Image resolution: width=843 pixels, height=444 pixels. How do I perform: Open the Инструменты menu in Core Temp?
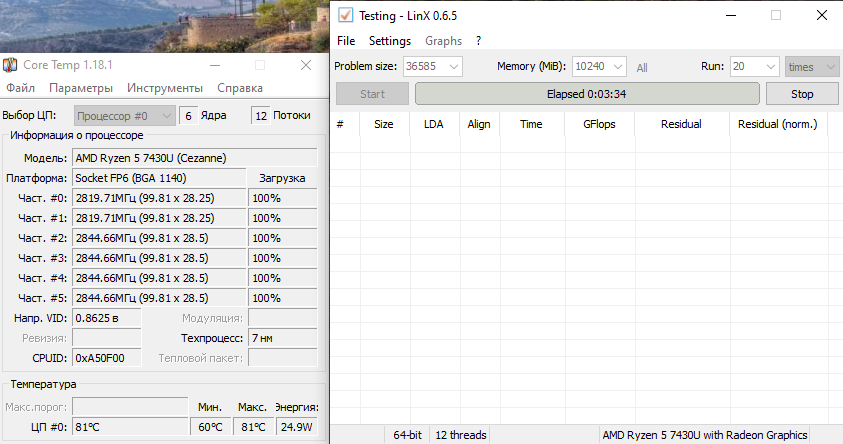pos(165,88)
